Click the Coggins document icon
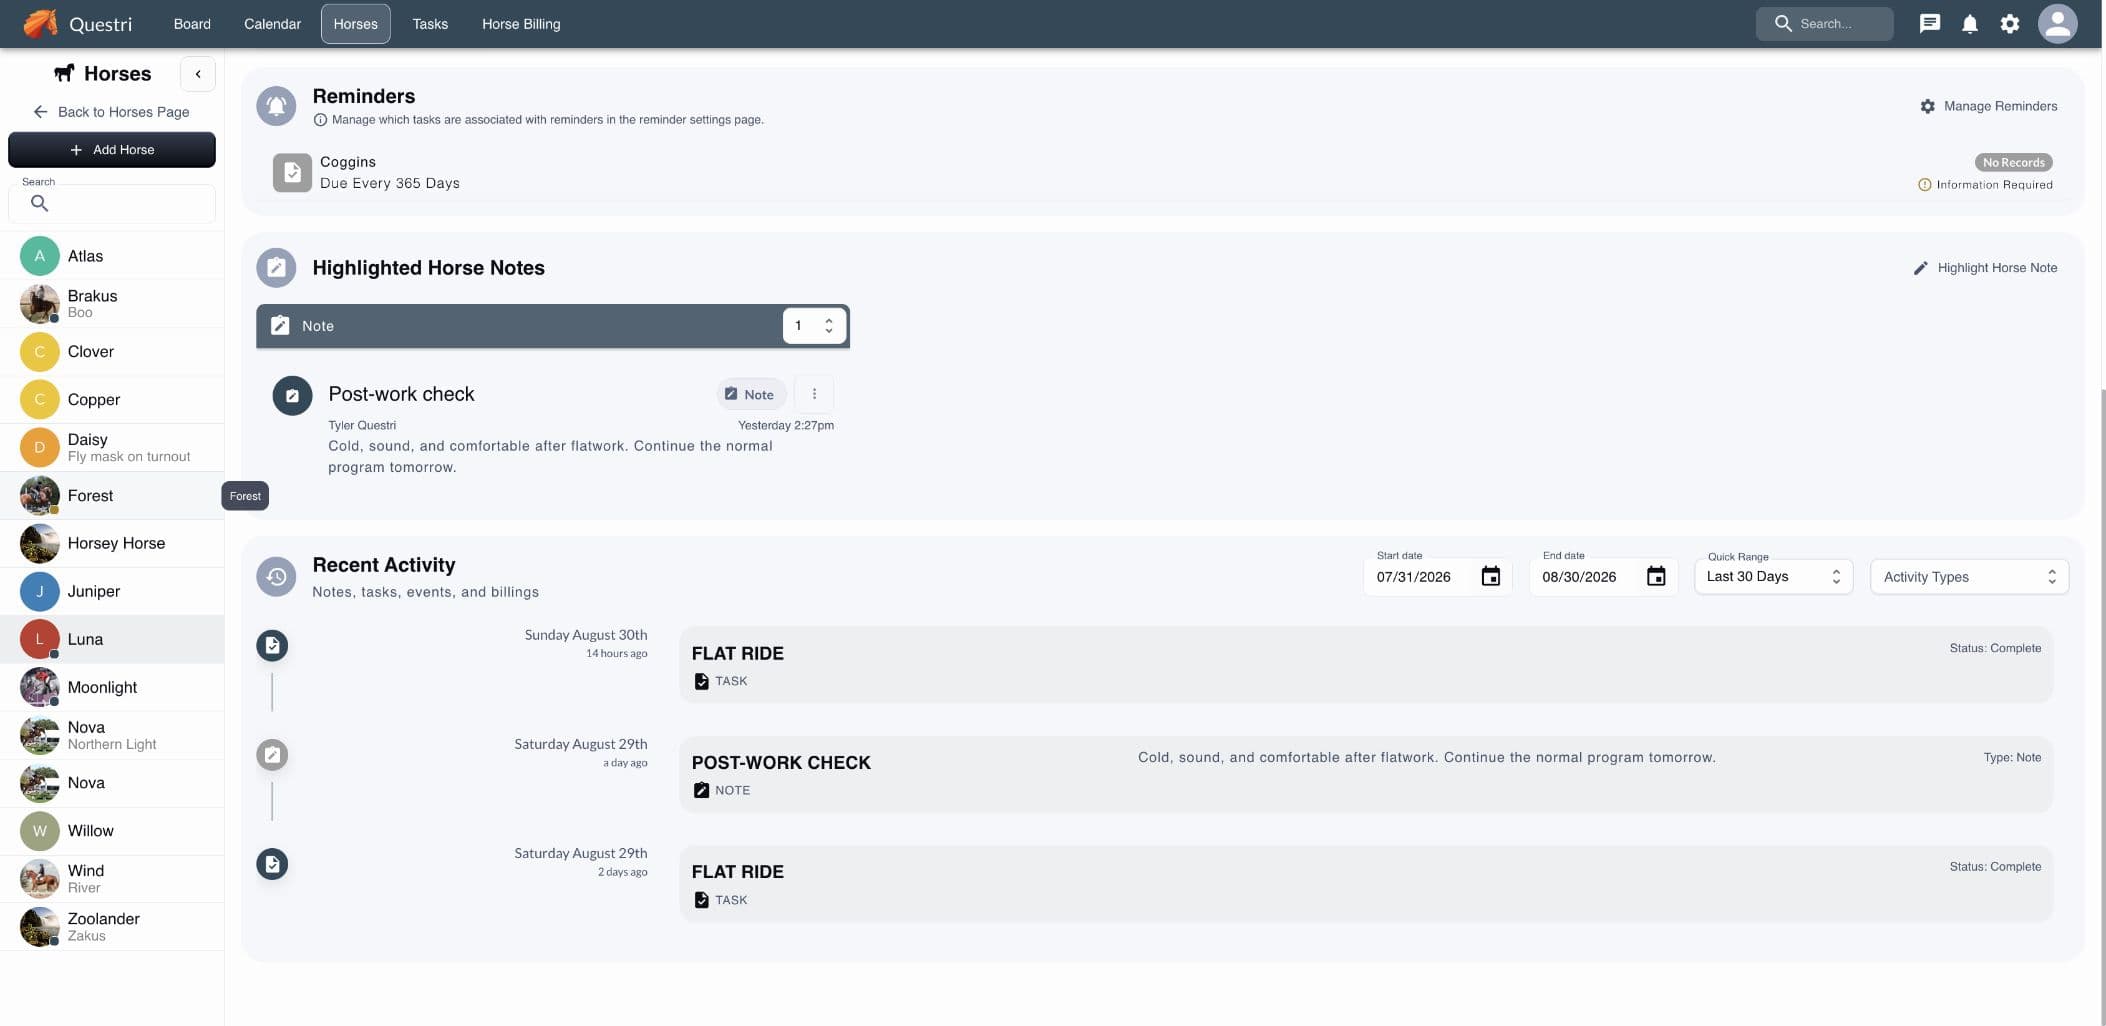This screenshot has height=1026, width=2106. [292, 172]
